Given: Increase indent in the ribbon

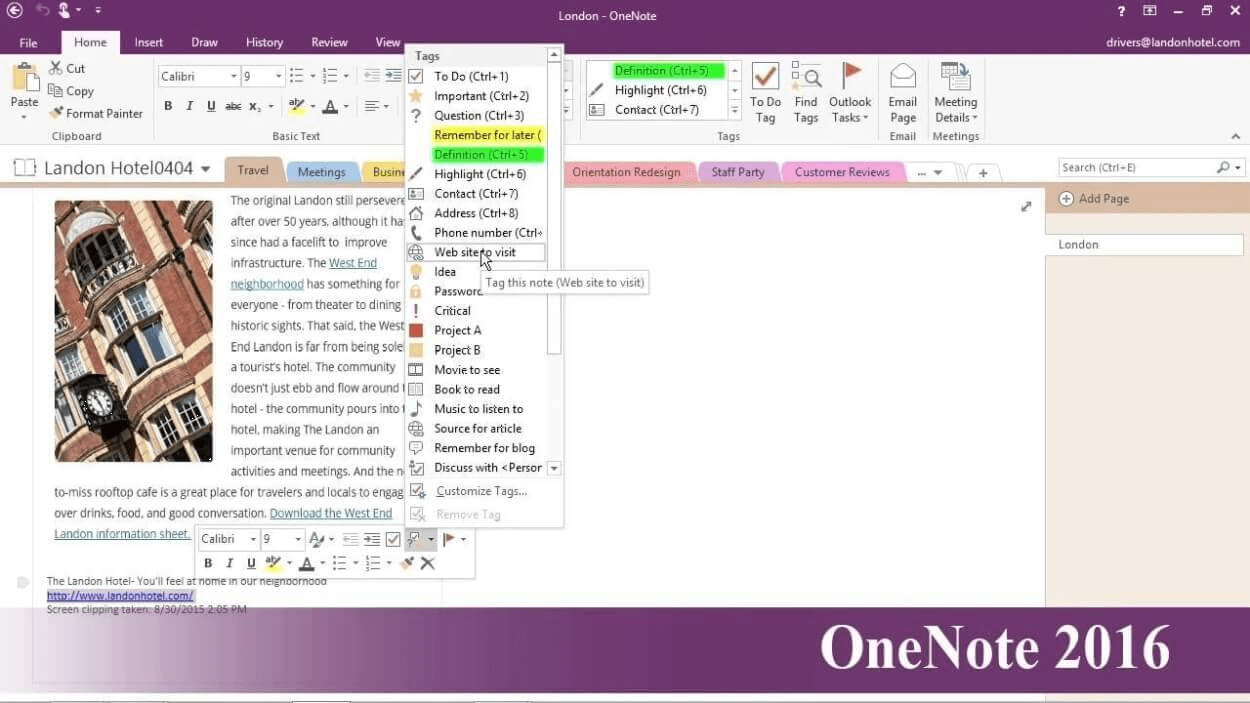Looking at the screenshot, I should 391,76.
